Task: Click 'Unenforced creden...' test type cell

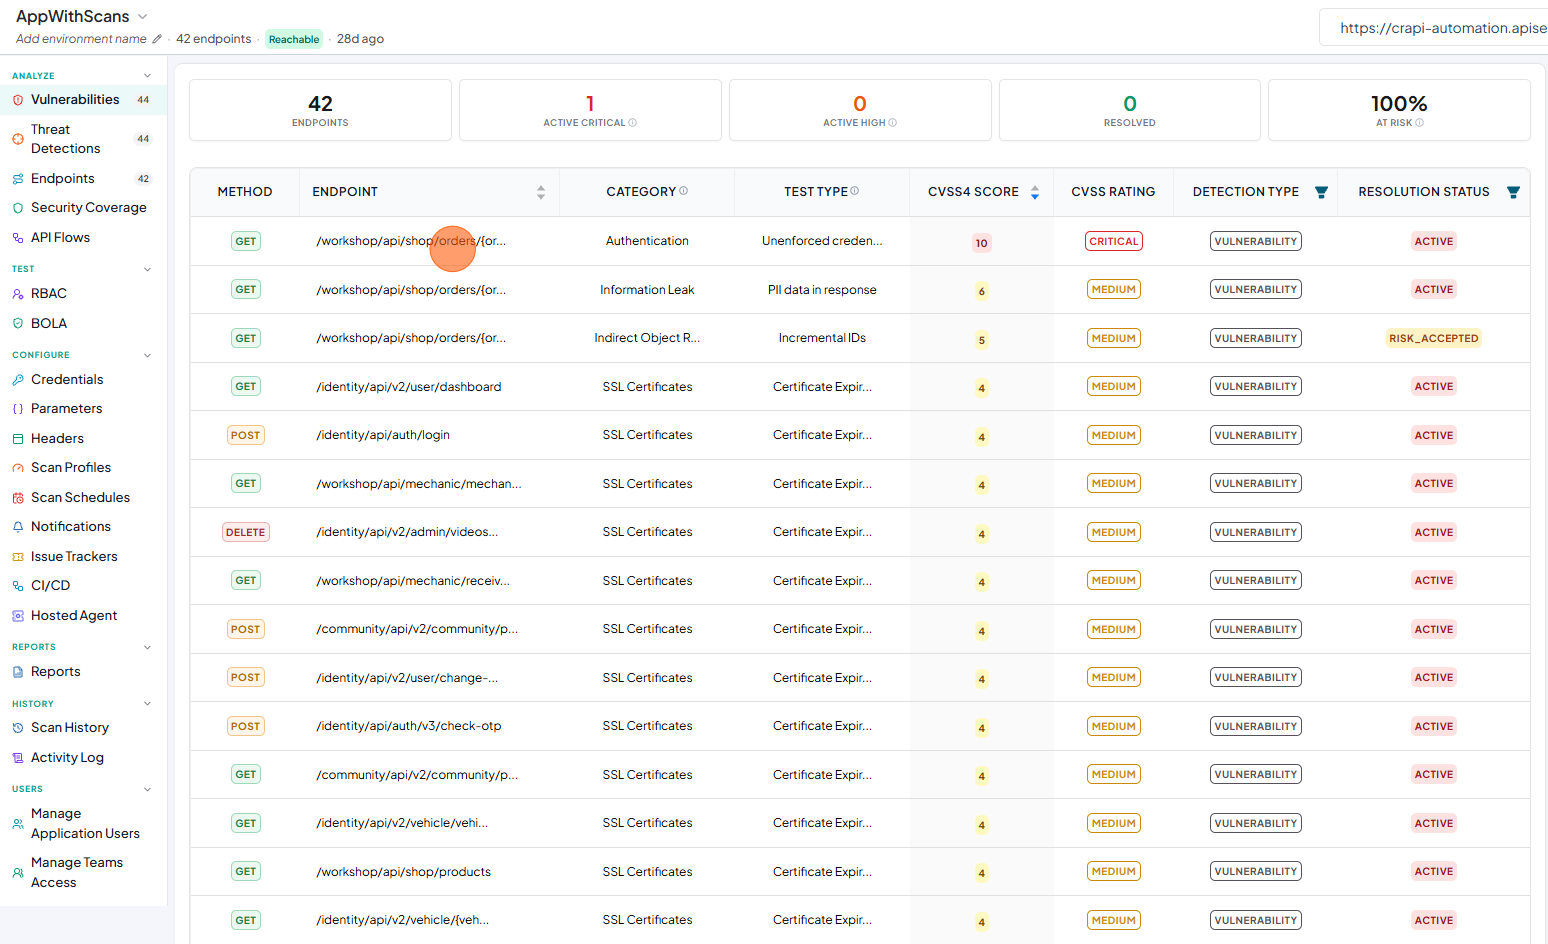Action: [822, 241]
